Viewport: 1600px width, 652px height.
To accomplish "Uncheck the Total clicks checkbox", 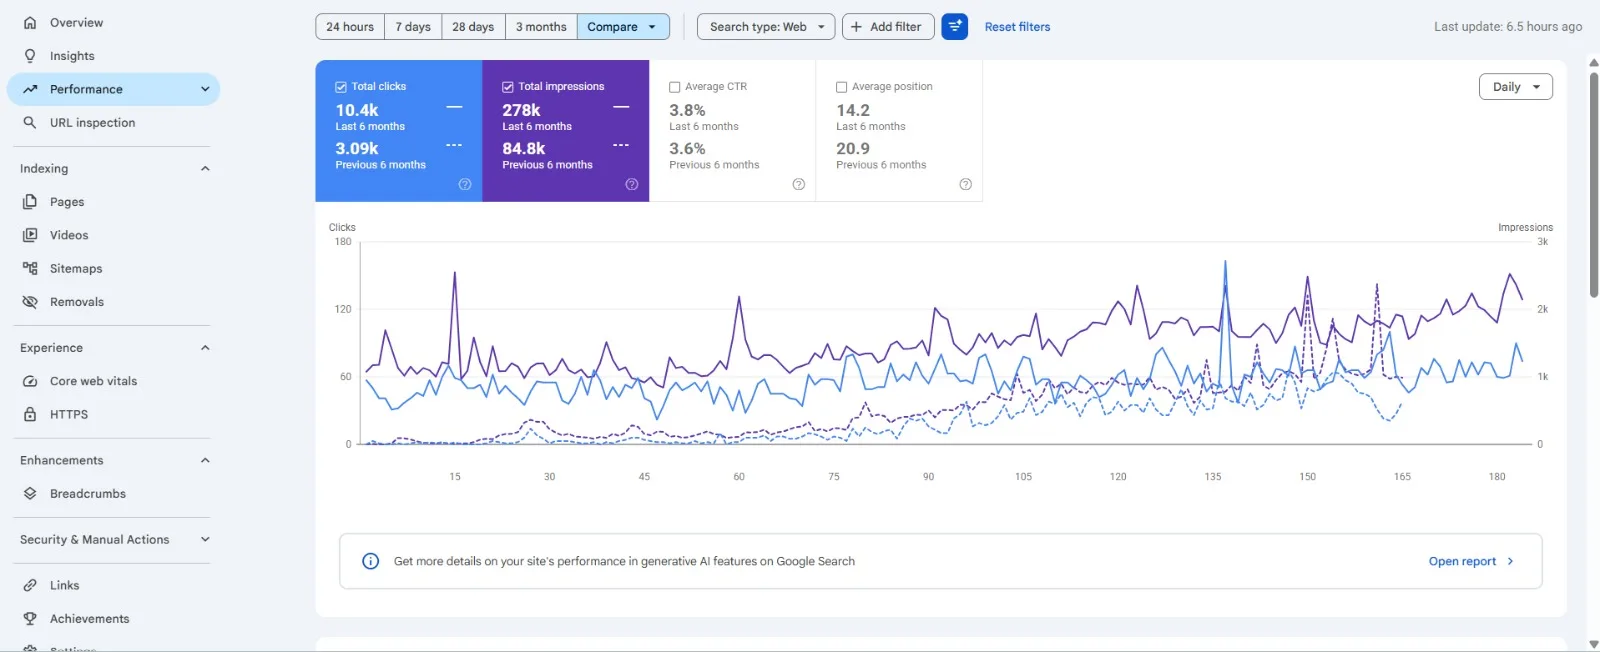I will point(341,87).
